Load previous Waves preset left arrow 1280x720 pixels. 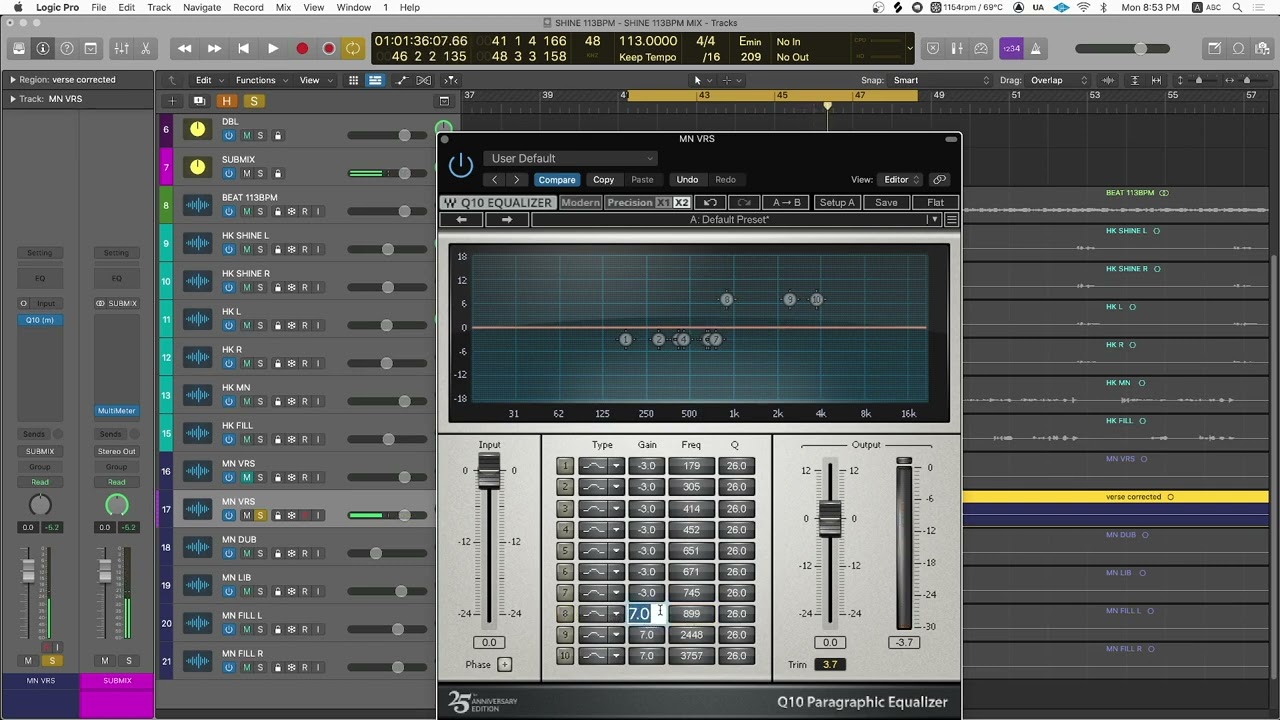coord(461,220)
